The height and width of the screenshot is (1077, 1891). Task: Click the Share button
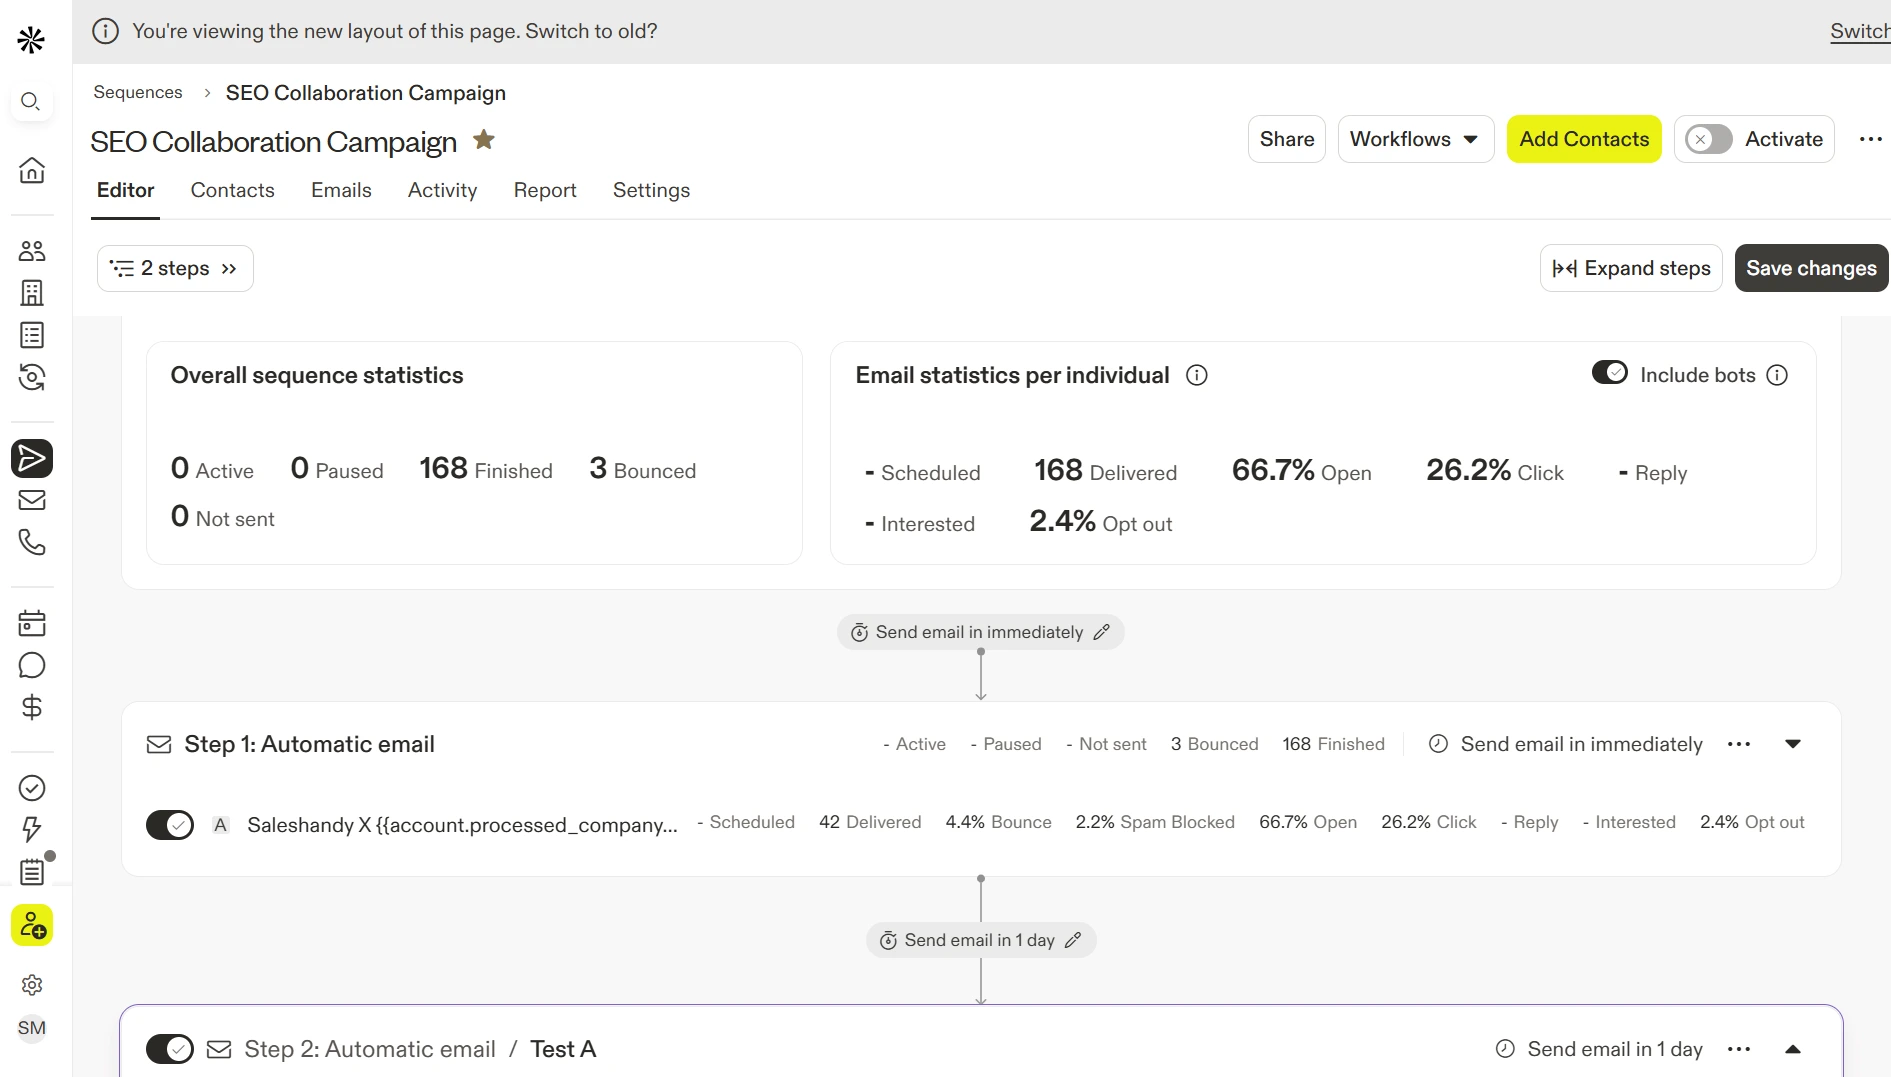1286,139
